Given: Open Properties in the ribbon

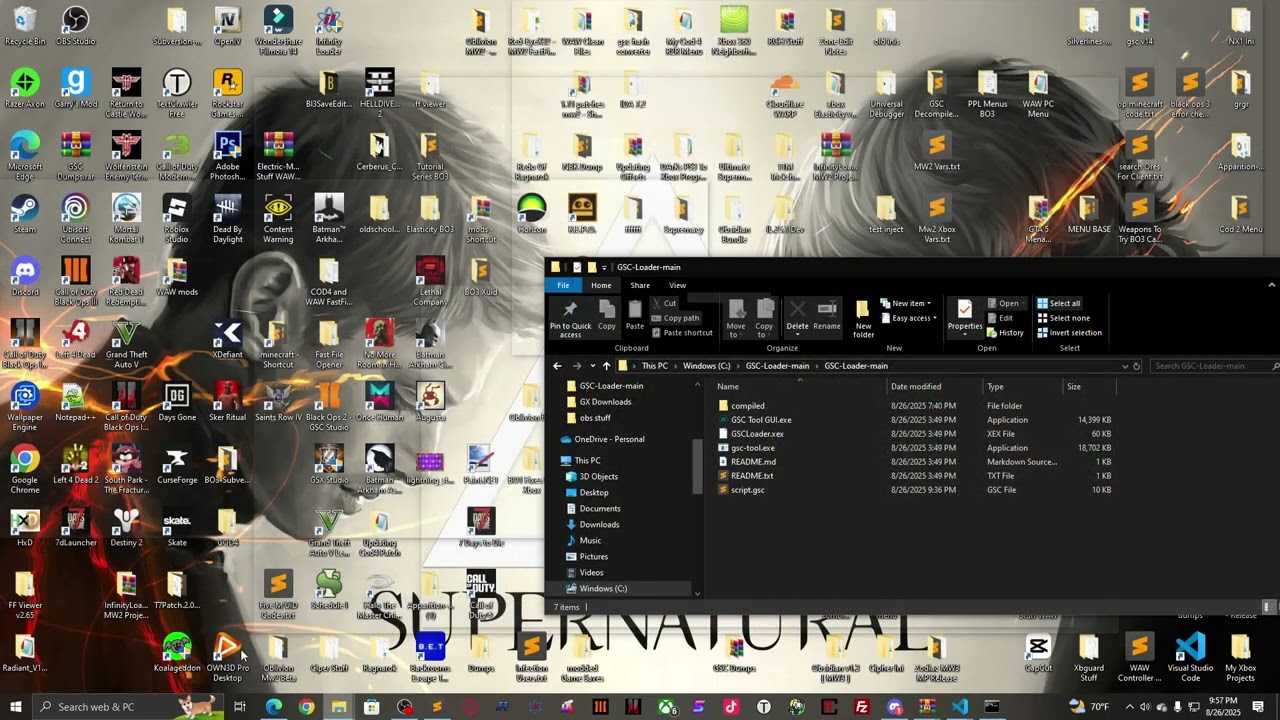Looking at the screenshot, I should click(965, 316).
